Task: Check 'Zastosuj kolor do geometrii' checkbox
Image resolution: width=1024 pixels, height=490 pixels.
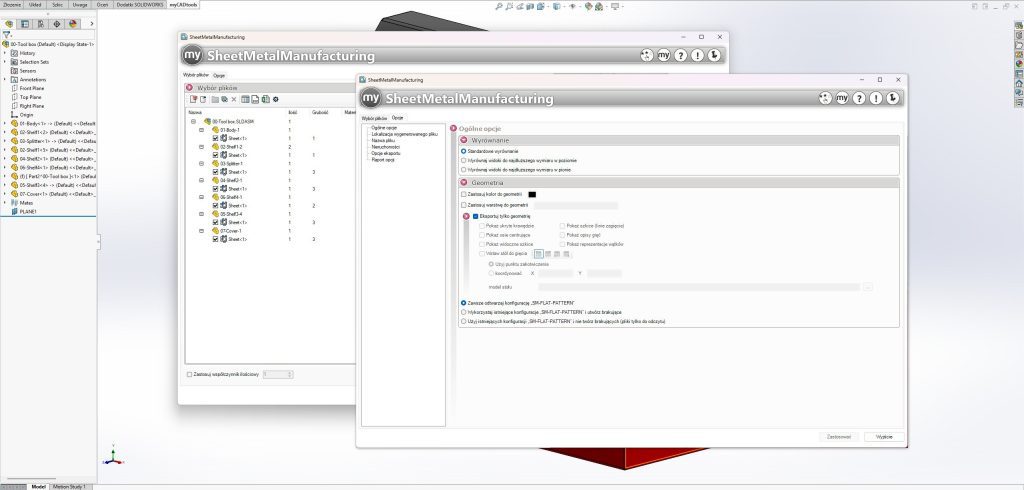Action: 464,194
